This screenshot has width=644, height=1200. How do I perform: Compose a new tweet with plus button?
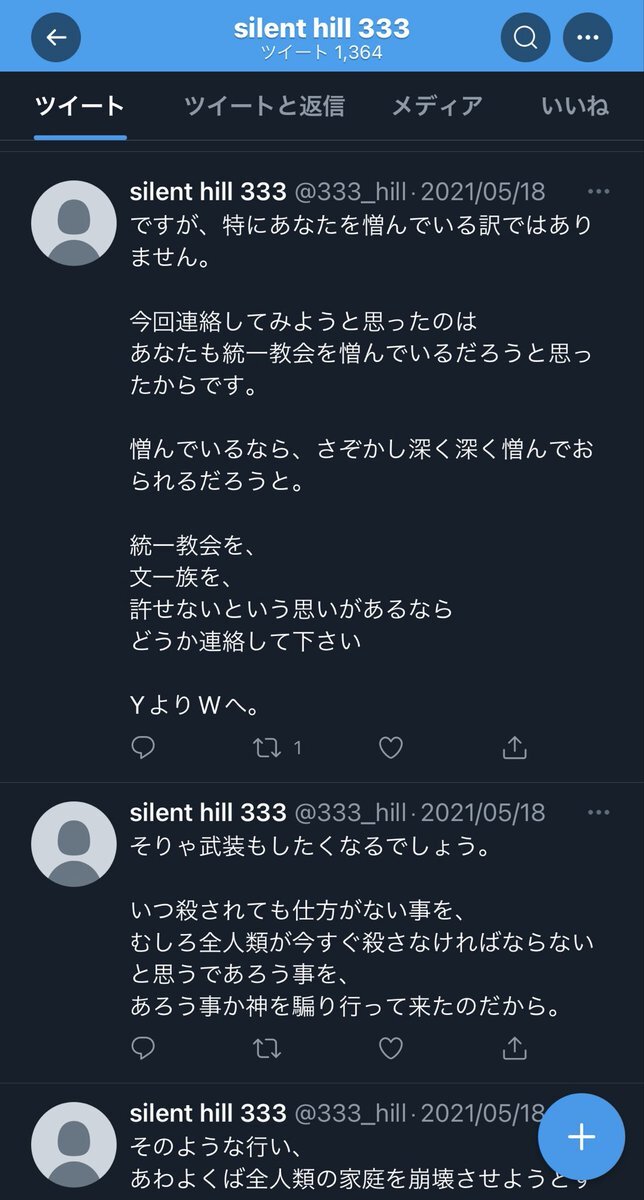click(581, 1137)
